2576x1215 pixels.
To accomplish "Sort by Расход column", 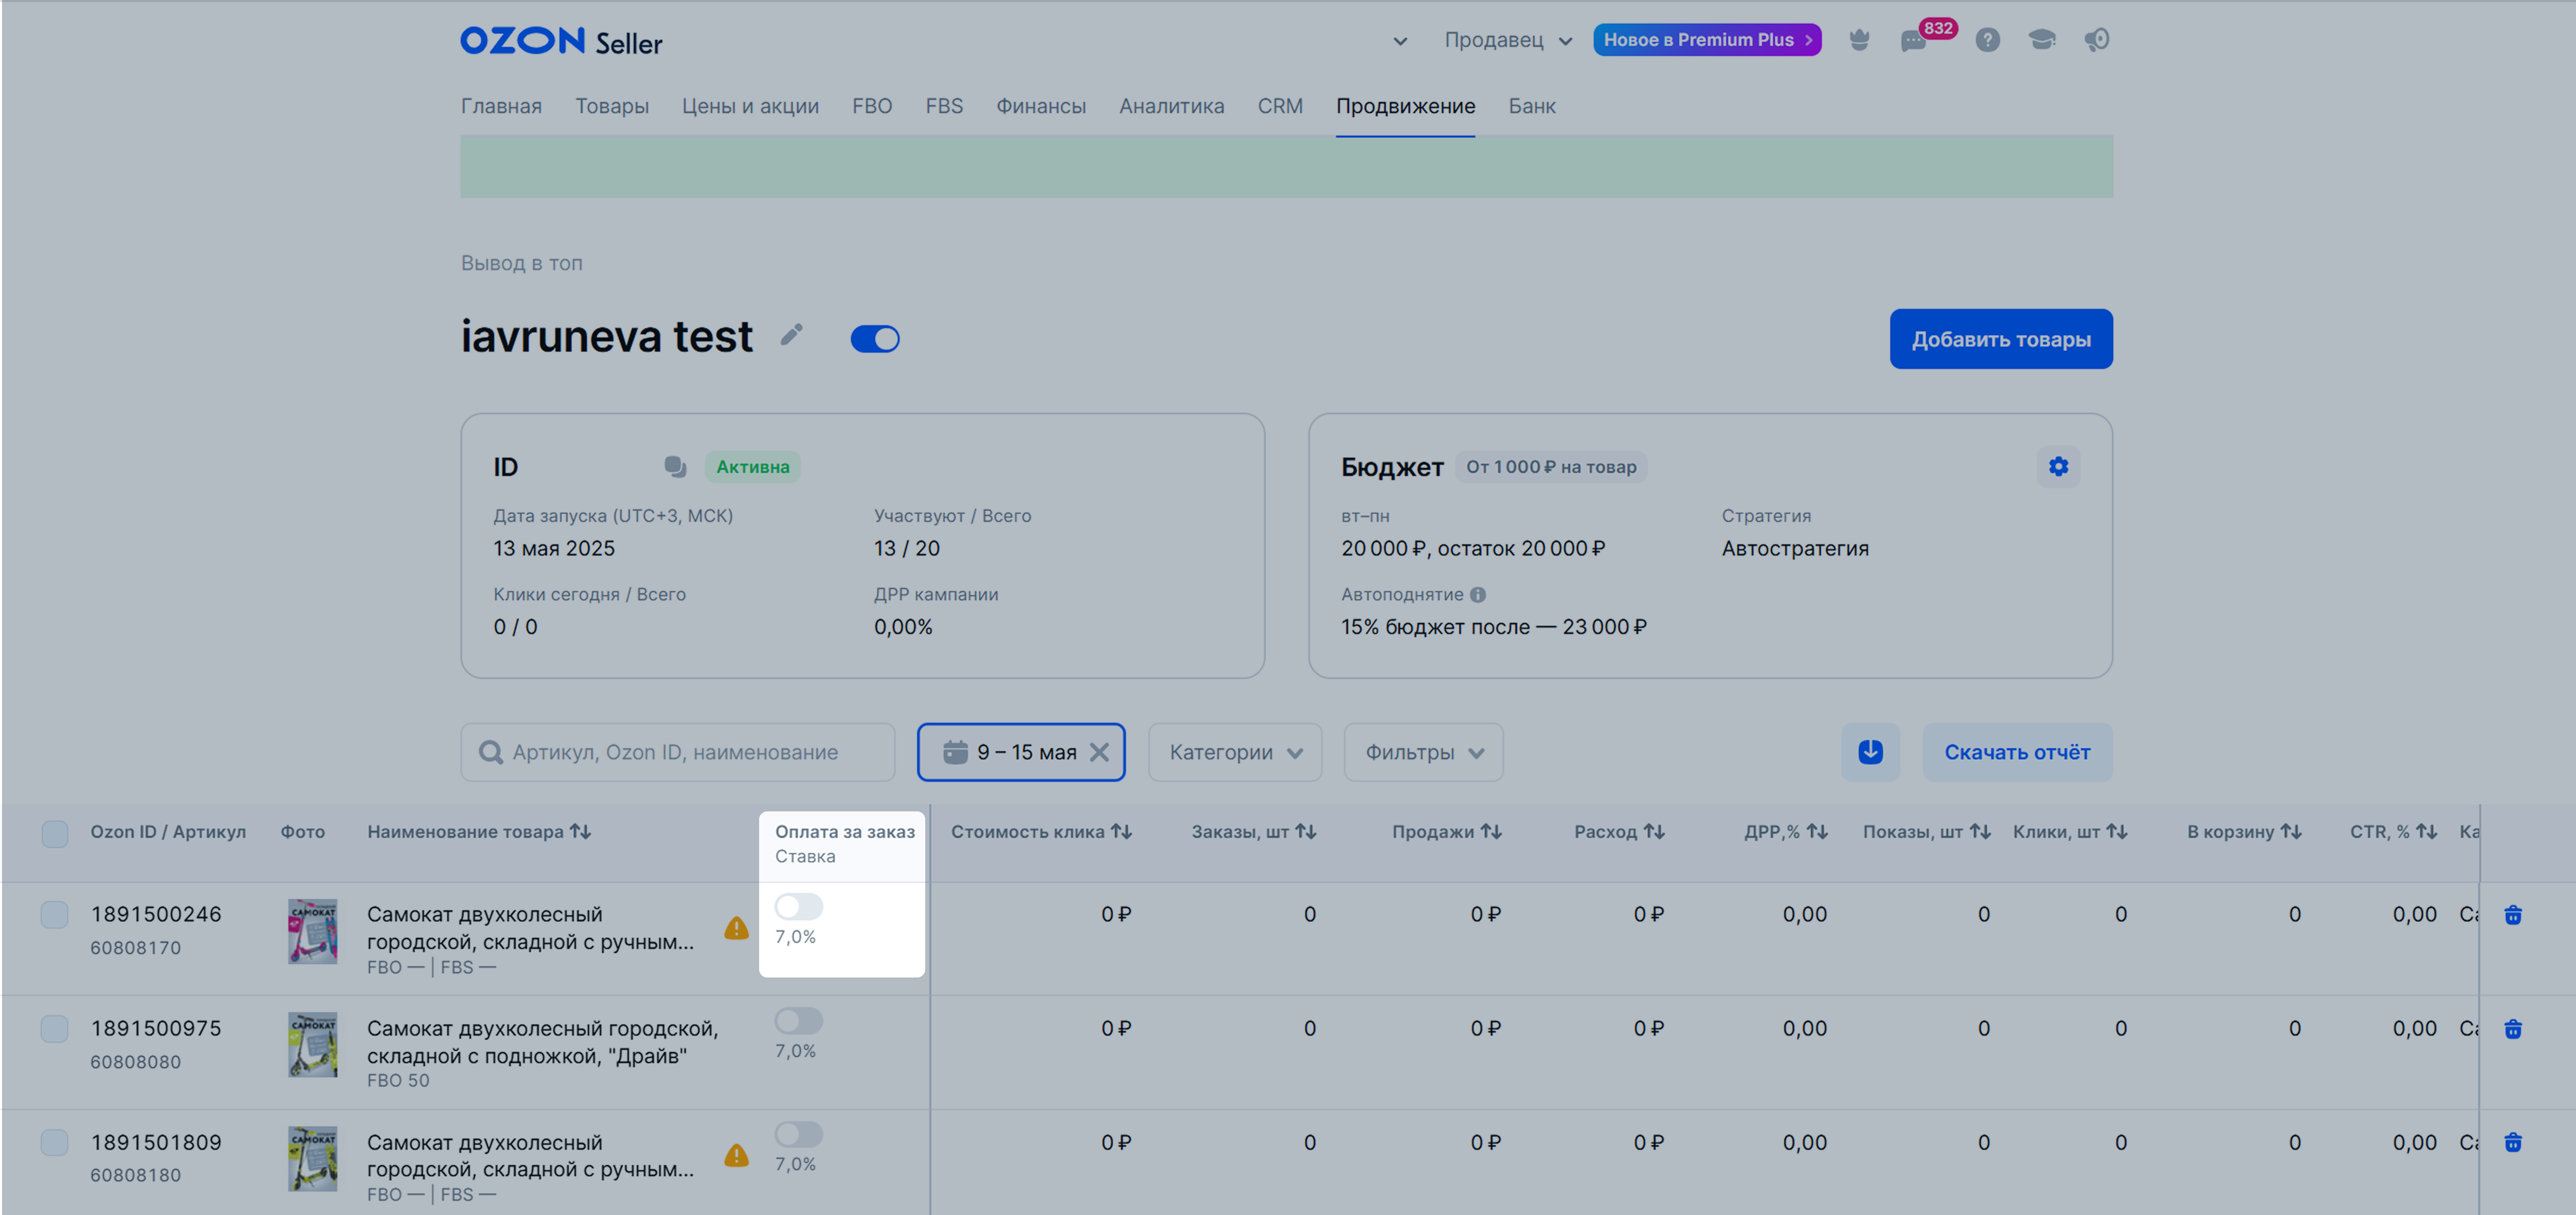I will click(1654, 832).
